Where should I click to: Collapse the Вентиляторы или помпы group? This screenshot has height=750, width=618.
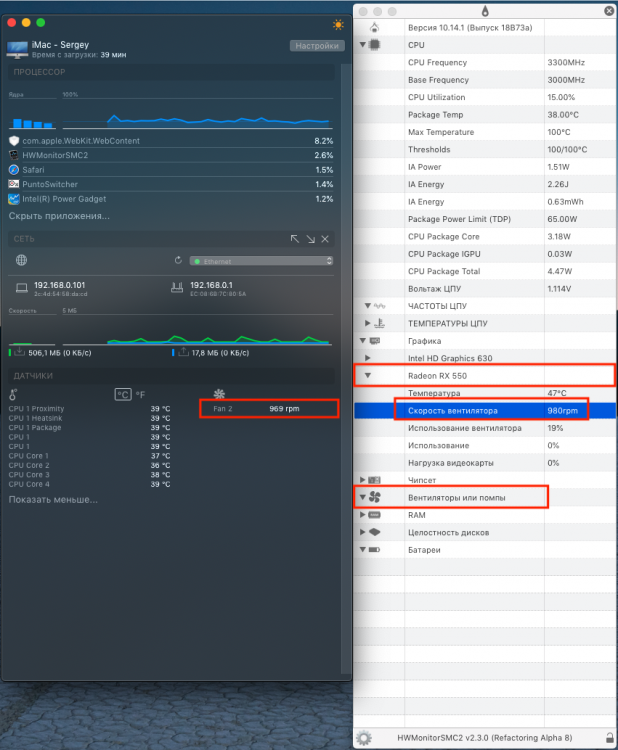[363, 497]
